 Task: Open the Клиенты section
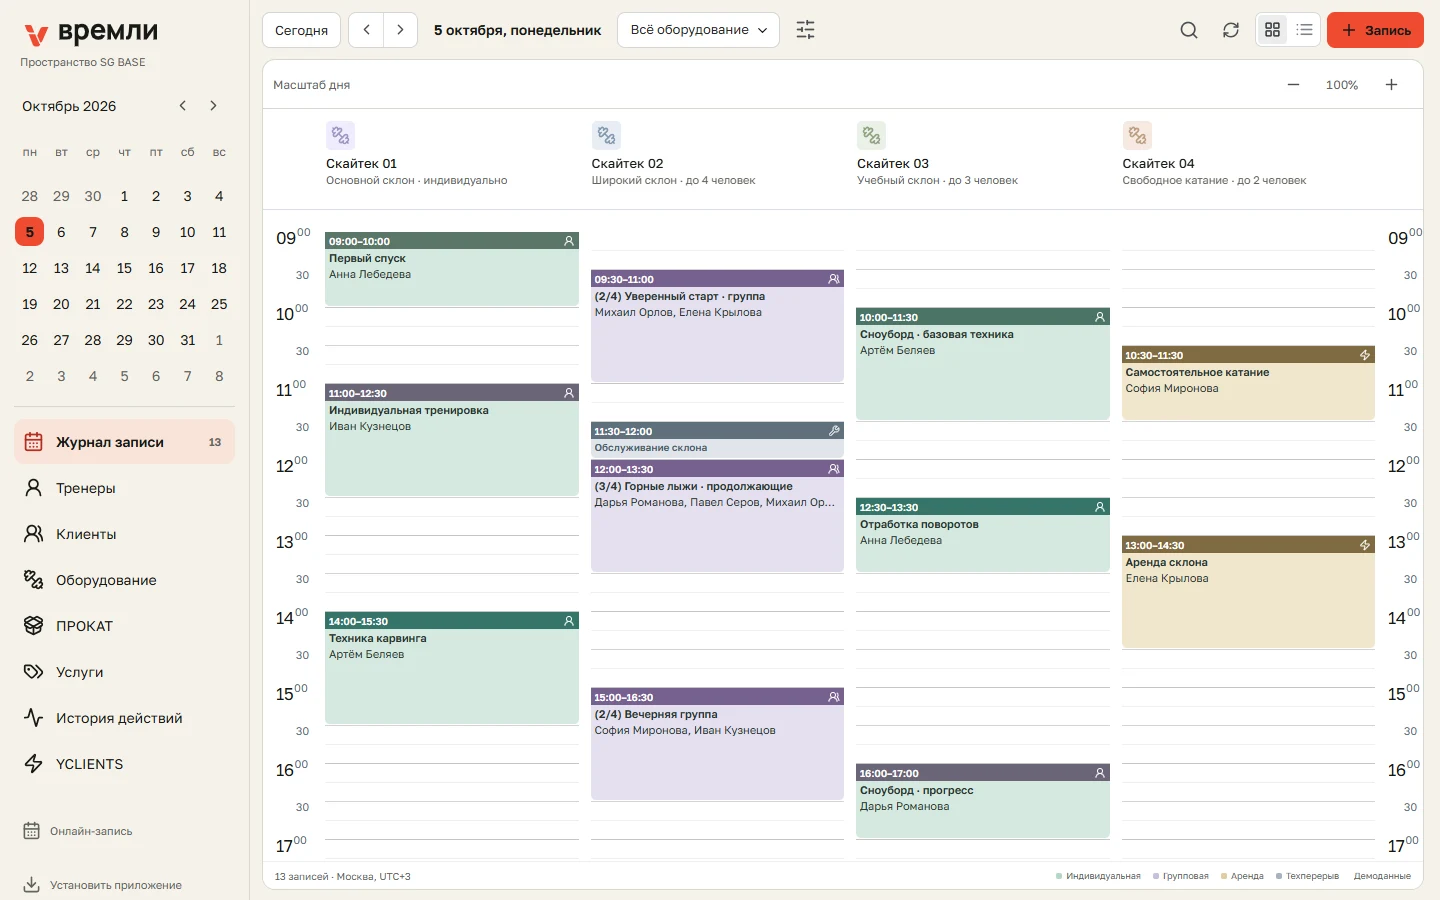[125, 534]
